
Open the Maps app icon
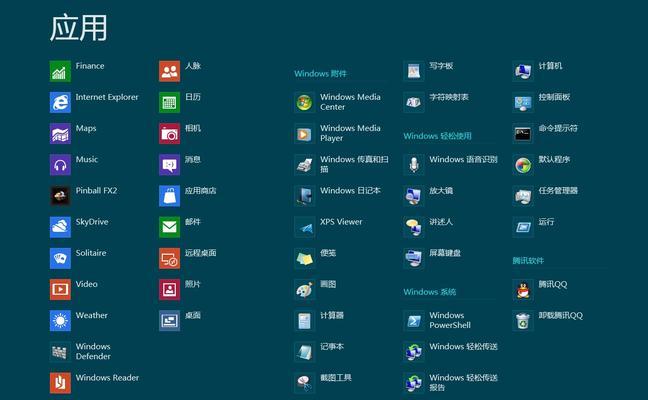[x=60, y=133]
